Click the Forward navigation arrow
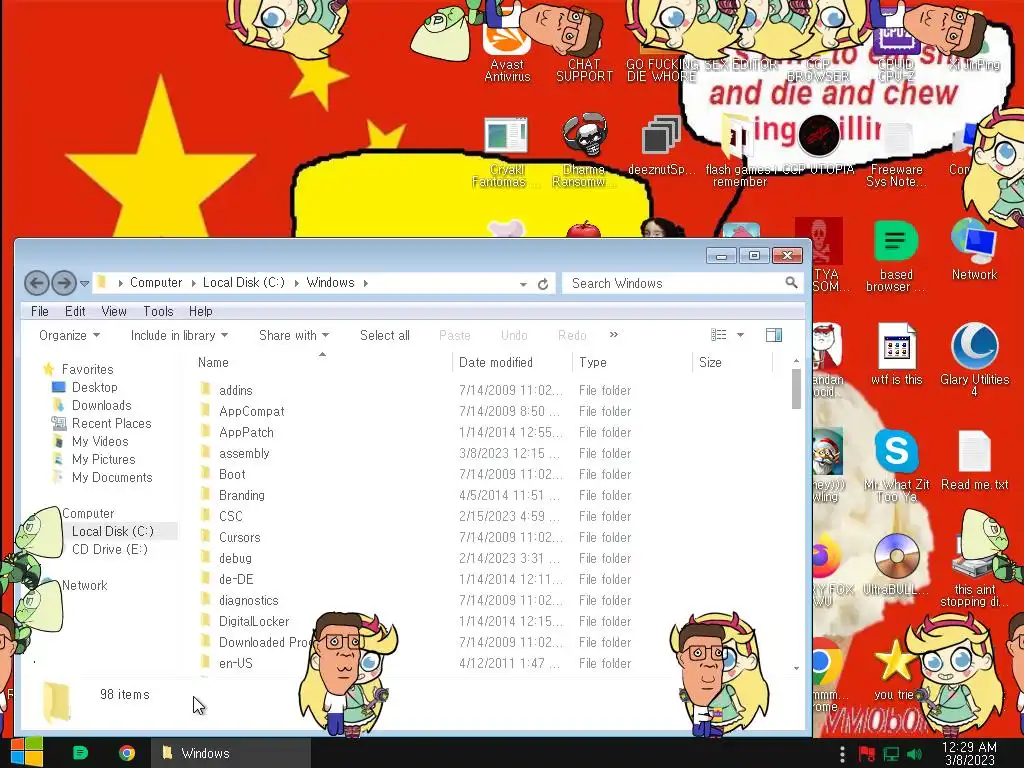 click(x=64, y=283)
